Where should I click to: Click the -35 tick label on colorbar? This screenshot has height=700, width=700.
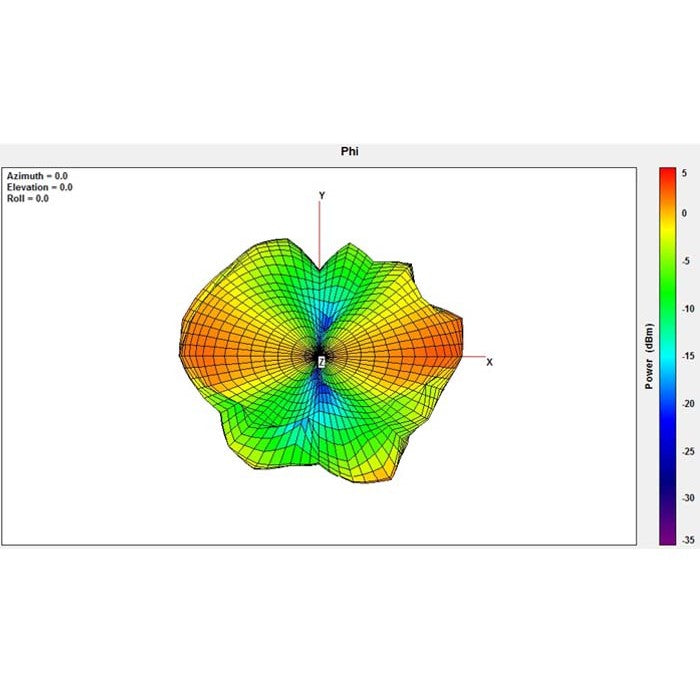[x=687, y=539]
